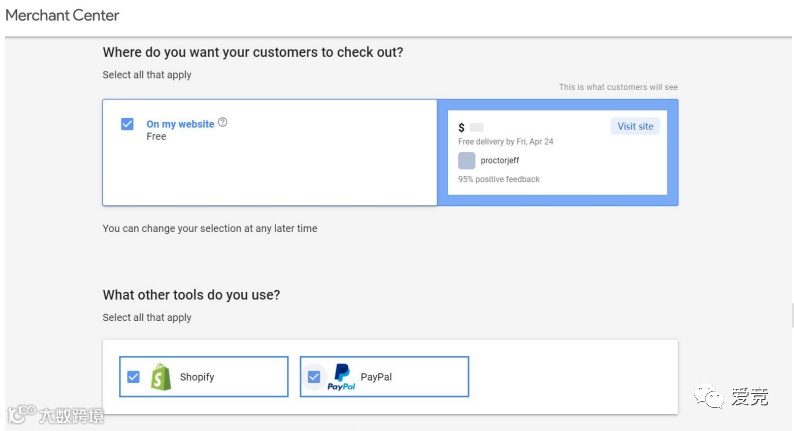Viewport: 794px width, 431px height.
Task: Click the PayPal label text
Action: point(376,377)
